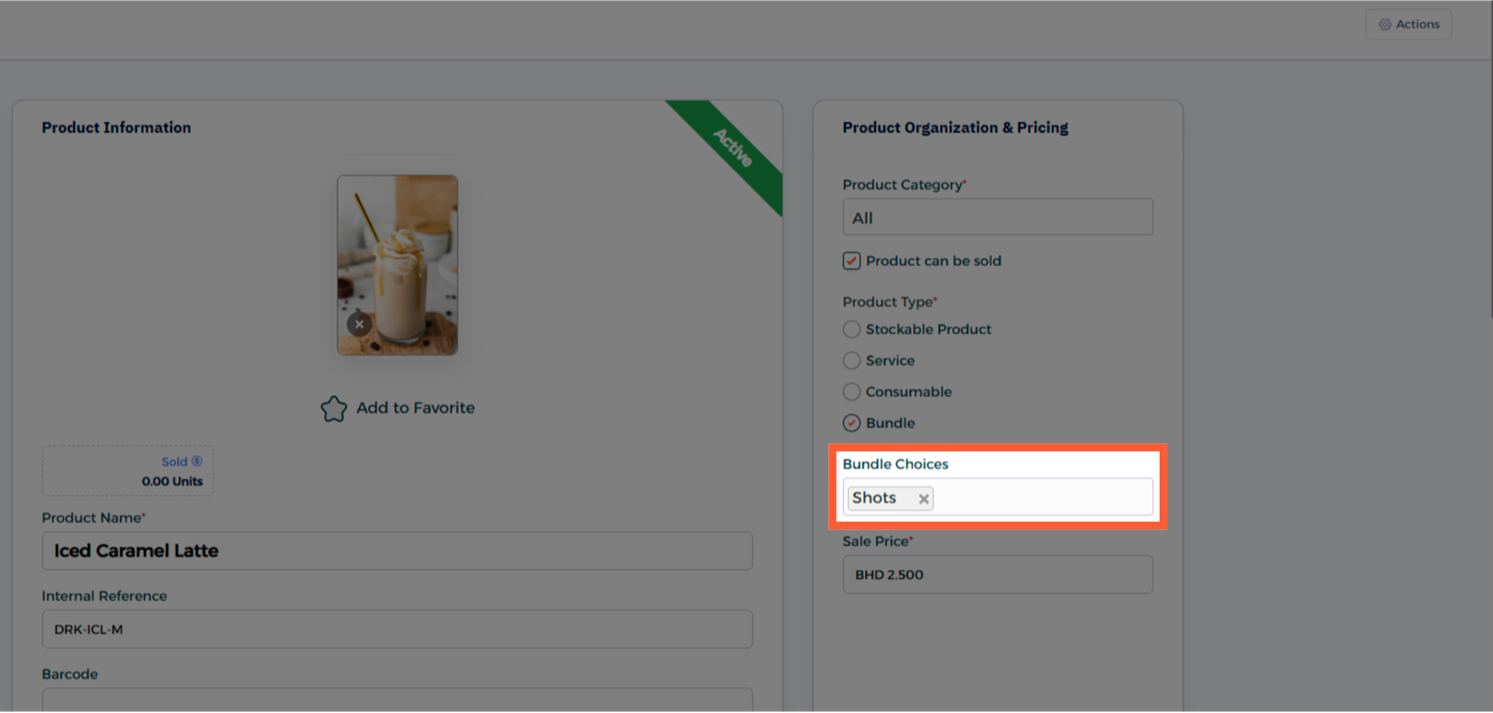
Task: Remove the product image with the X icon
Action: pyautogui.click(x=359, y=324)
